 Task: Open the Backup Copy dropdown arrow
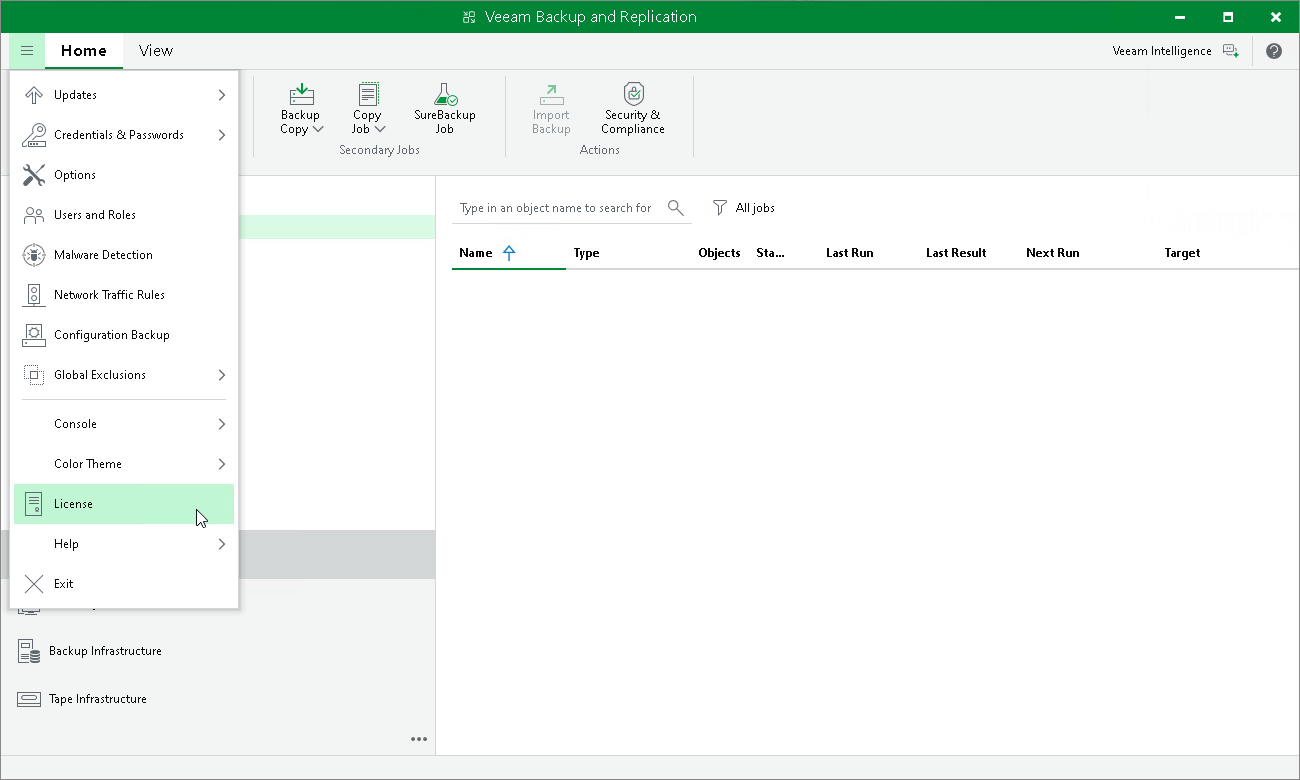318,129
